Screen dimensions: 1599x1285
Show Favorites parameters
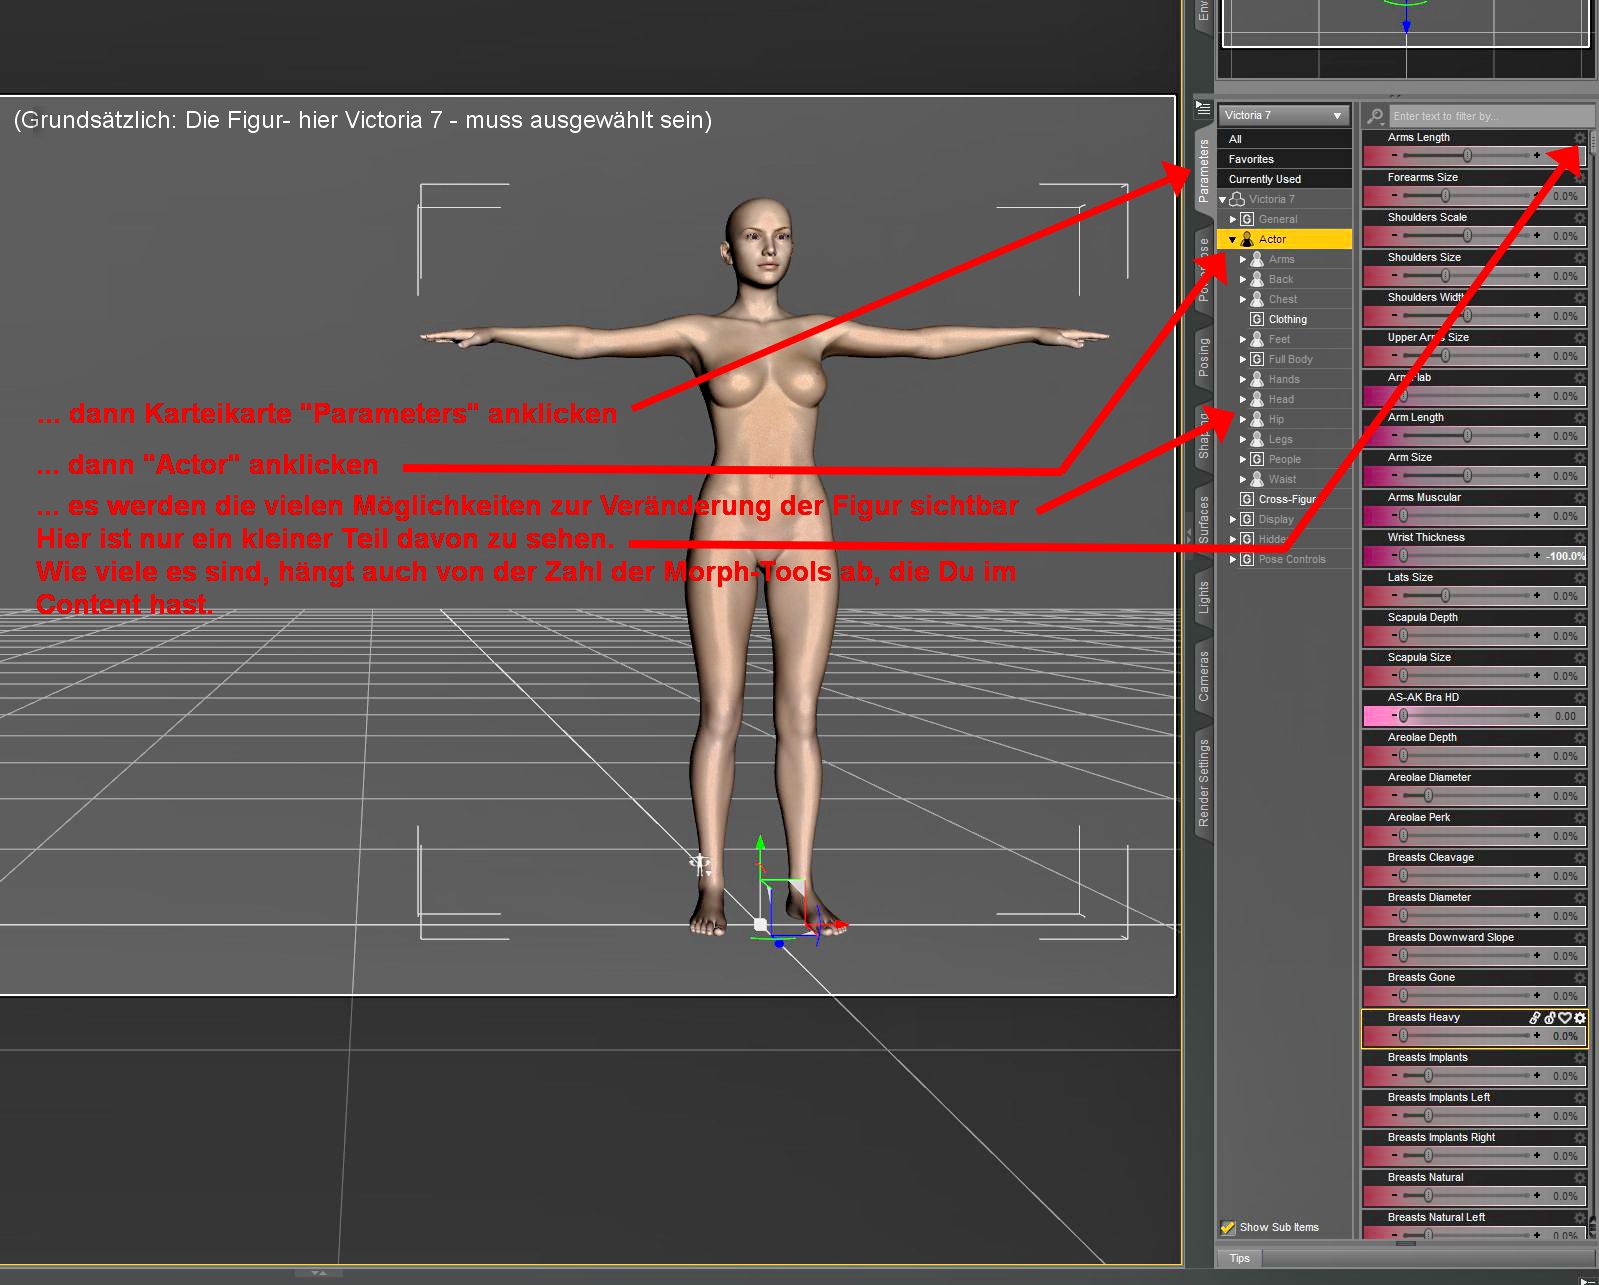coord(1284,159)
